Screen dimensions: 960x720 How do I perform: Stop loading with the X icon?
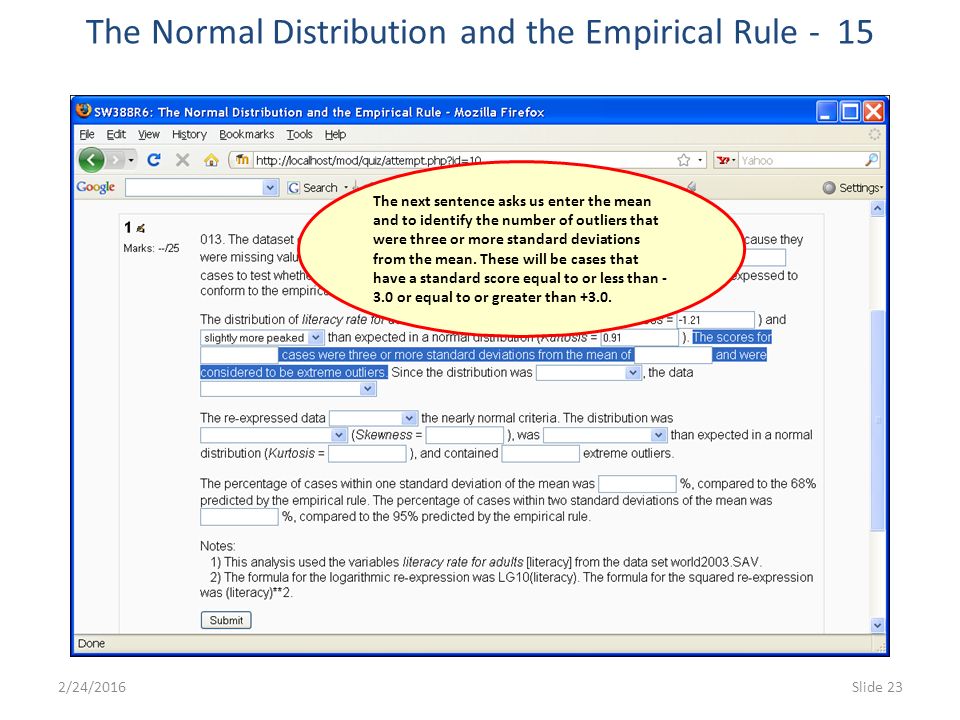pyautogui.click(x=182, y=160)
